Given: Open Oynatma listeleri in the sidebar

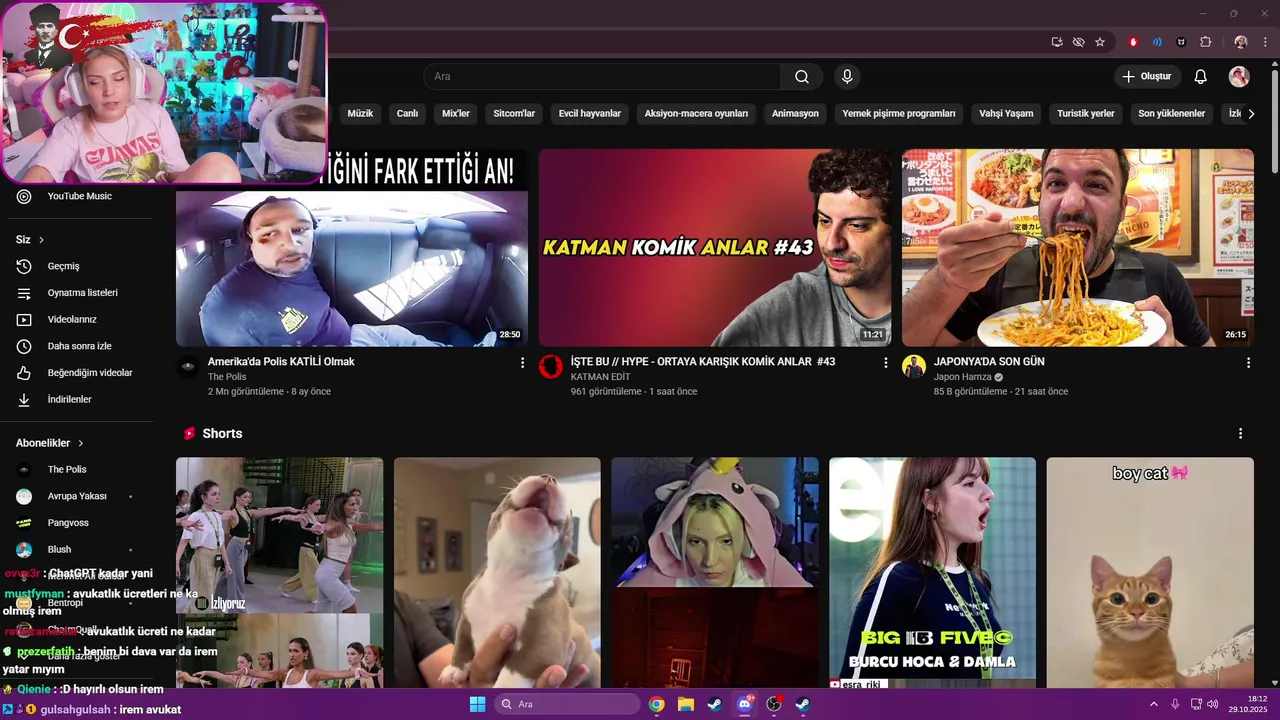Looking at the screenshot, I should click(x=80, y=293).
